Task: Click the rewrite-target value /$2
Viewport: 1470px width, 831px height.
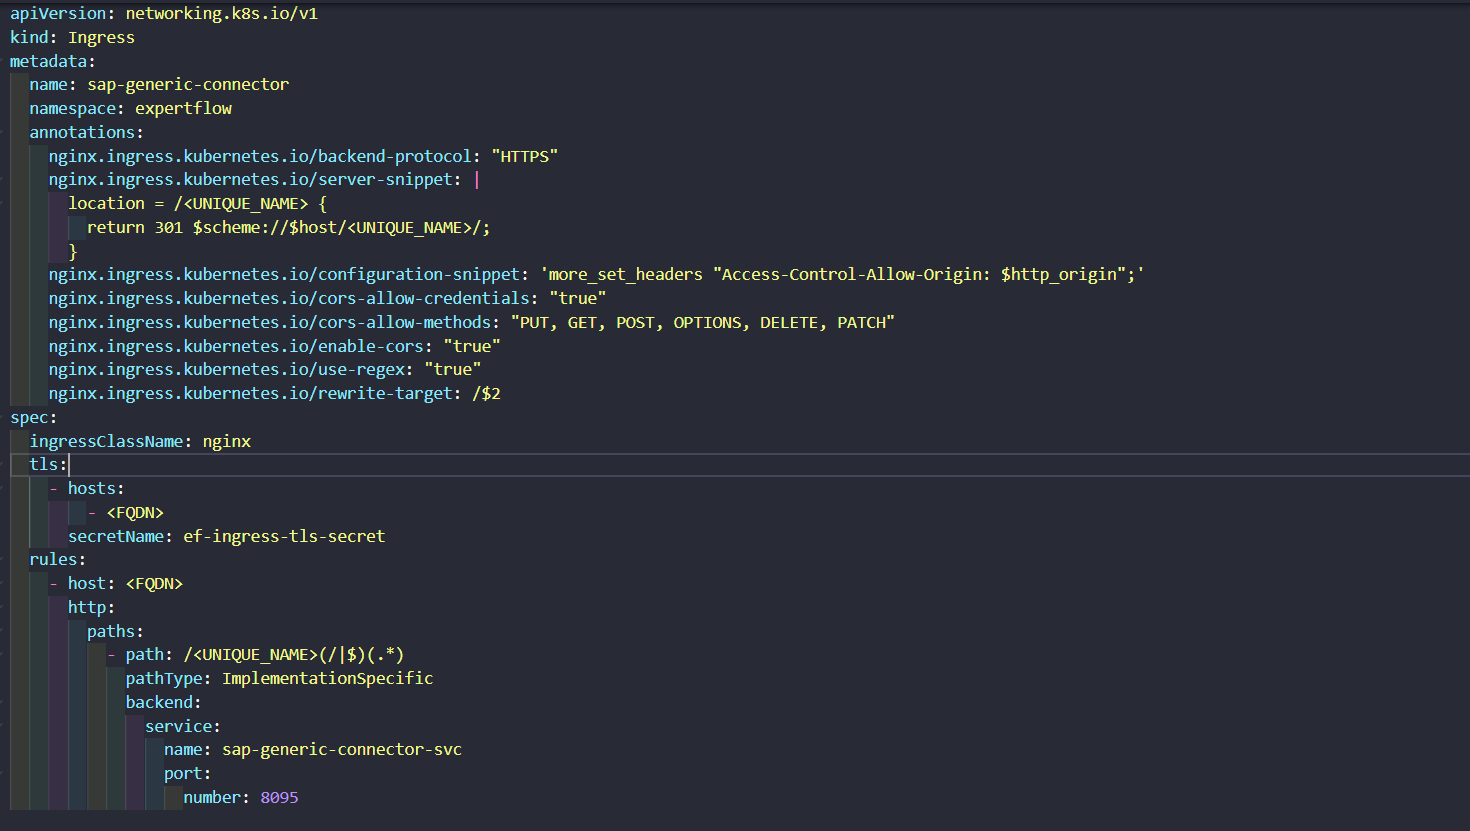Action: 486,394
